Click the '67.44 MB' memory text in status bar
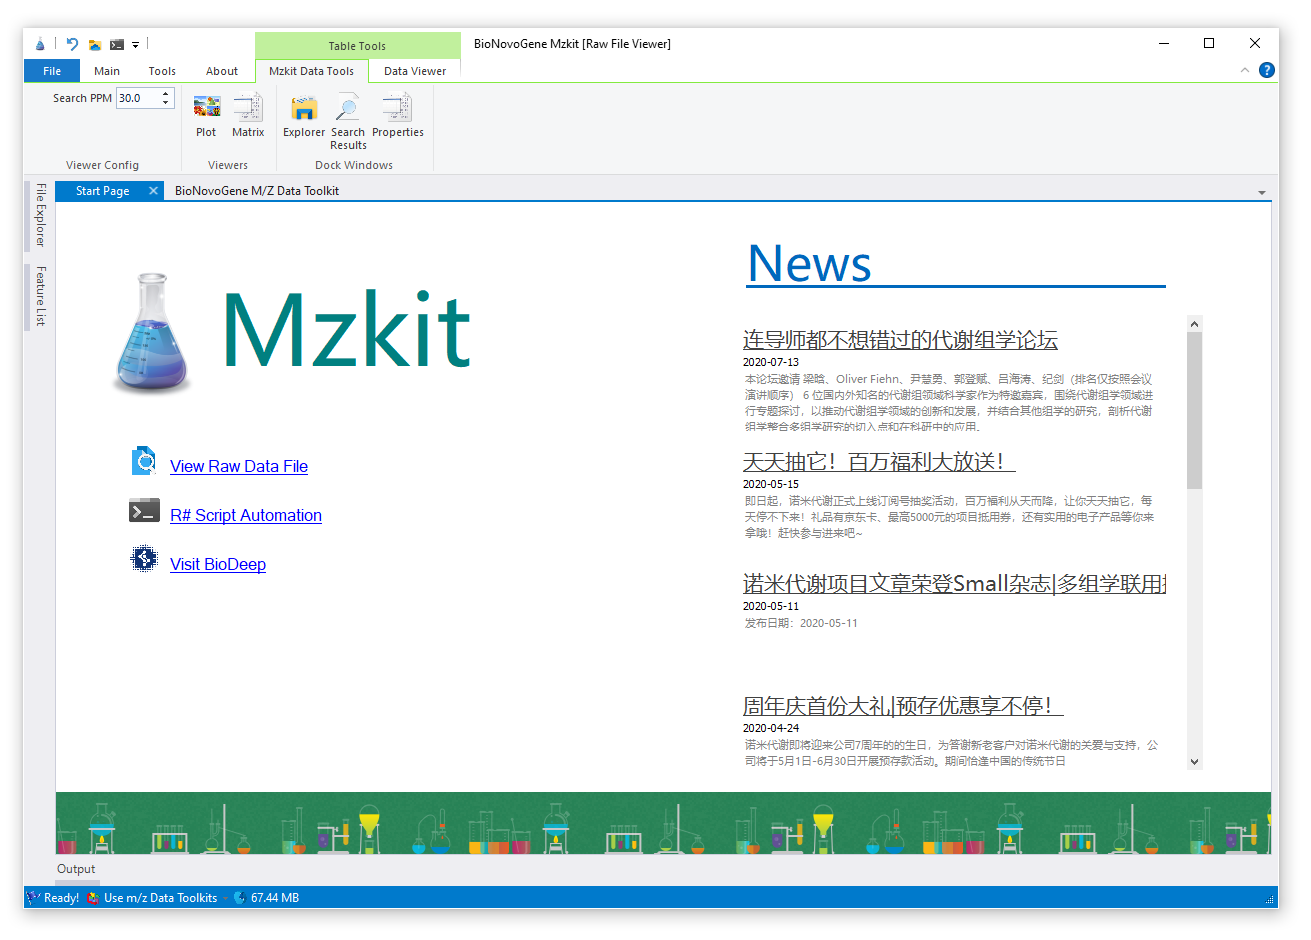Screen dimensions: 1311x940 275,898
